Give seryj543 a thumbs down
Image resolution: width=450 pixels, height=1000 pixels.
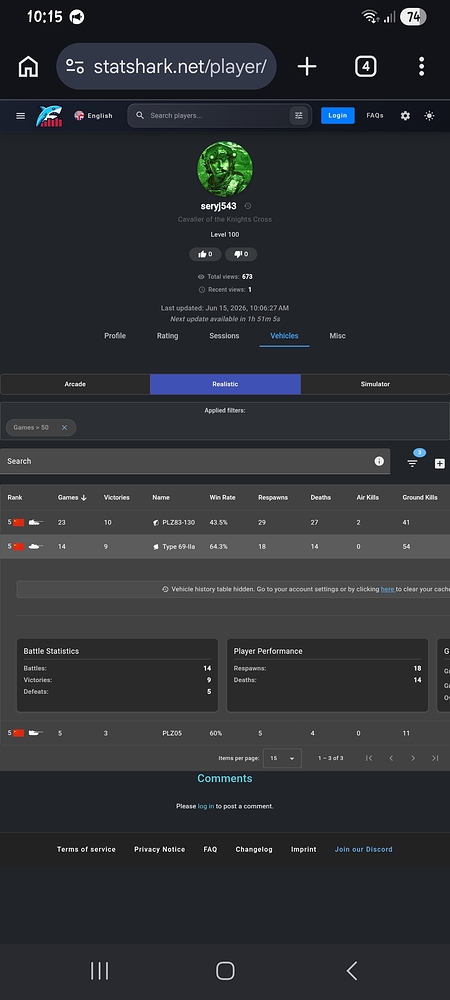click(241, 254)
